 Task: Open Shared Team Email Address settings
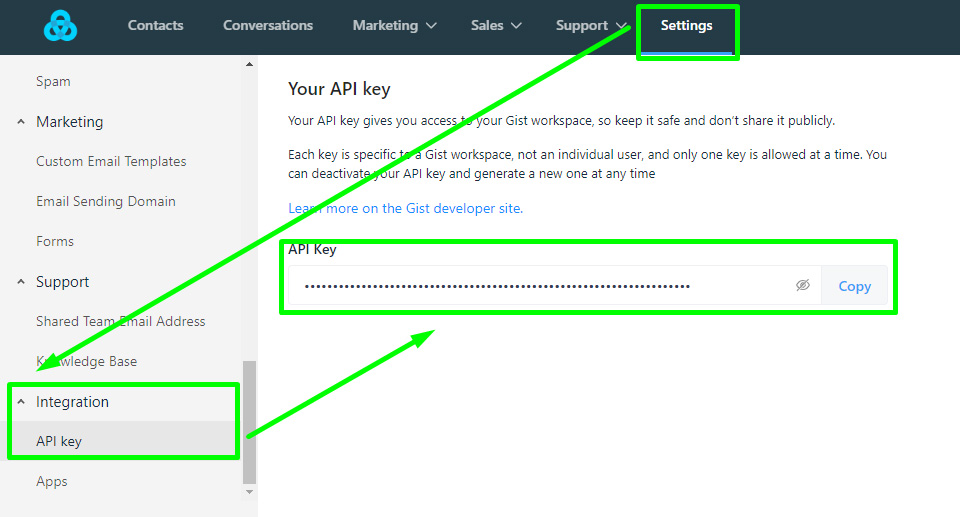(121, 322)
